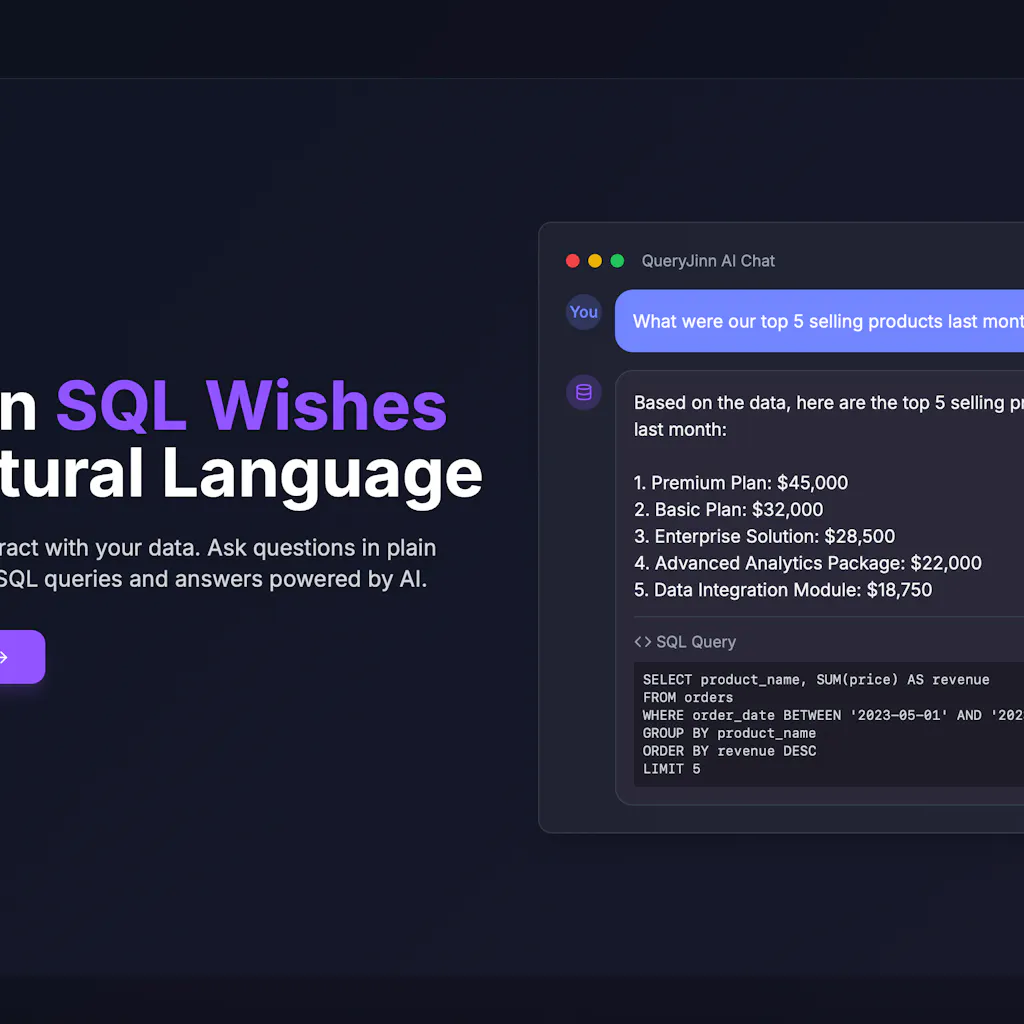Click the Basic Plan: $32,000 result
The width and height of the screenshot is (1024, 1024).
coord(729,510)
